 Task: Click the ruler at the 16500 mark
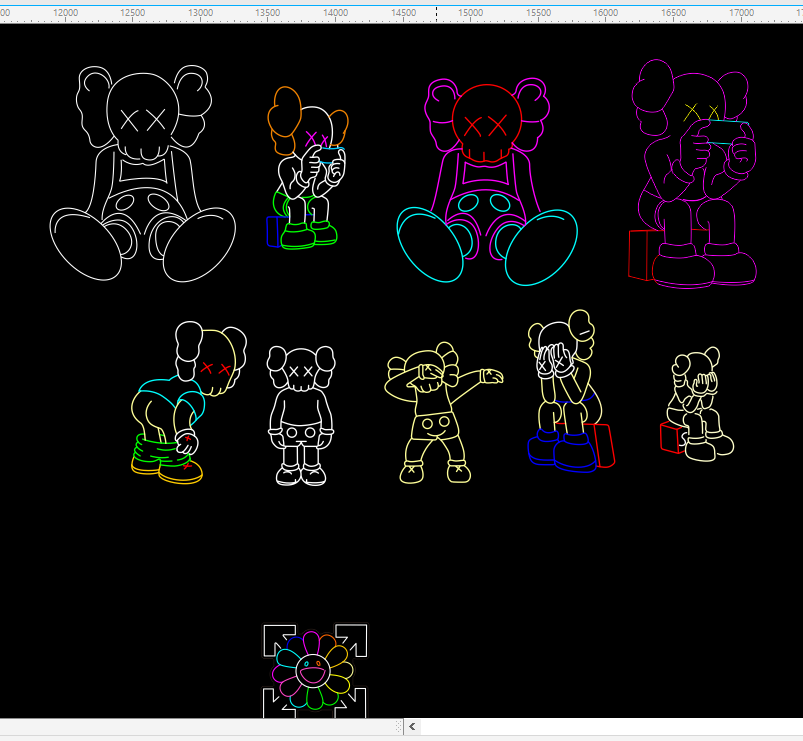coord(673,13)
